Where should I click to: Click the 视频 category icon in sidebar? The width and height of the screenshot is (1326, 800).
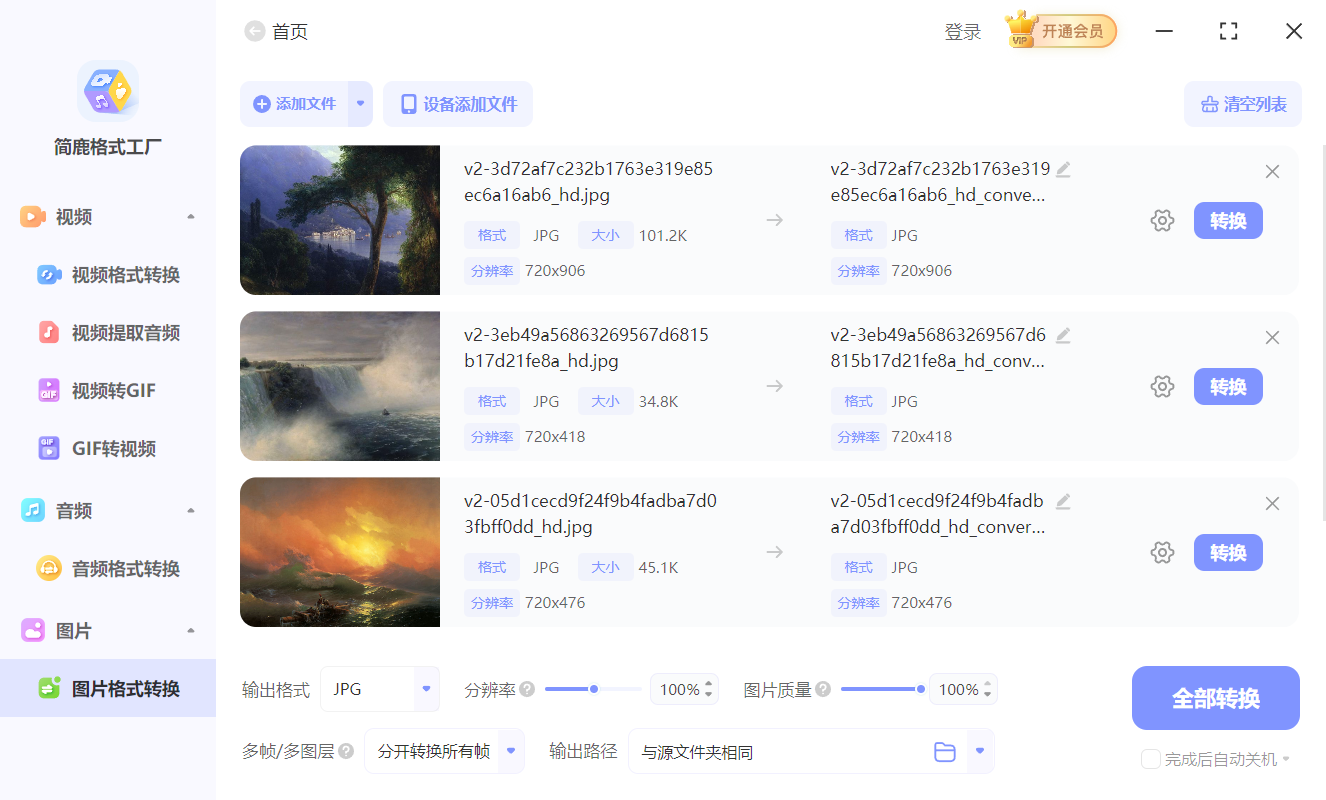pos(33,217)
